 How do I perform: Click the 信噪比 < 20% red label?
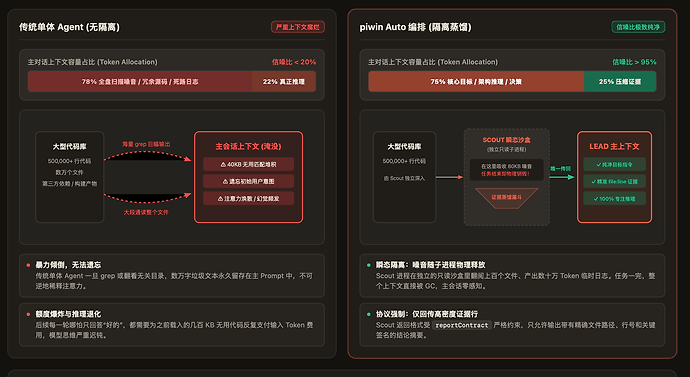(x=294, y=62)
